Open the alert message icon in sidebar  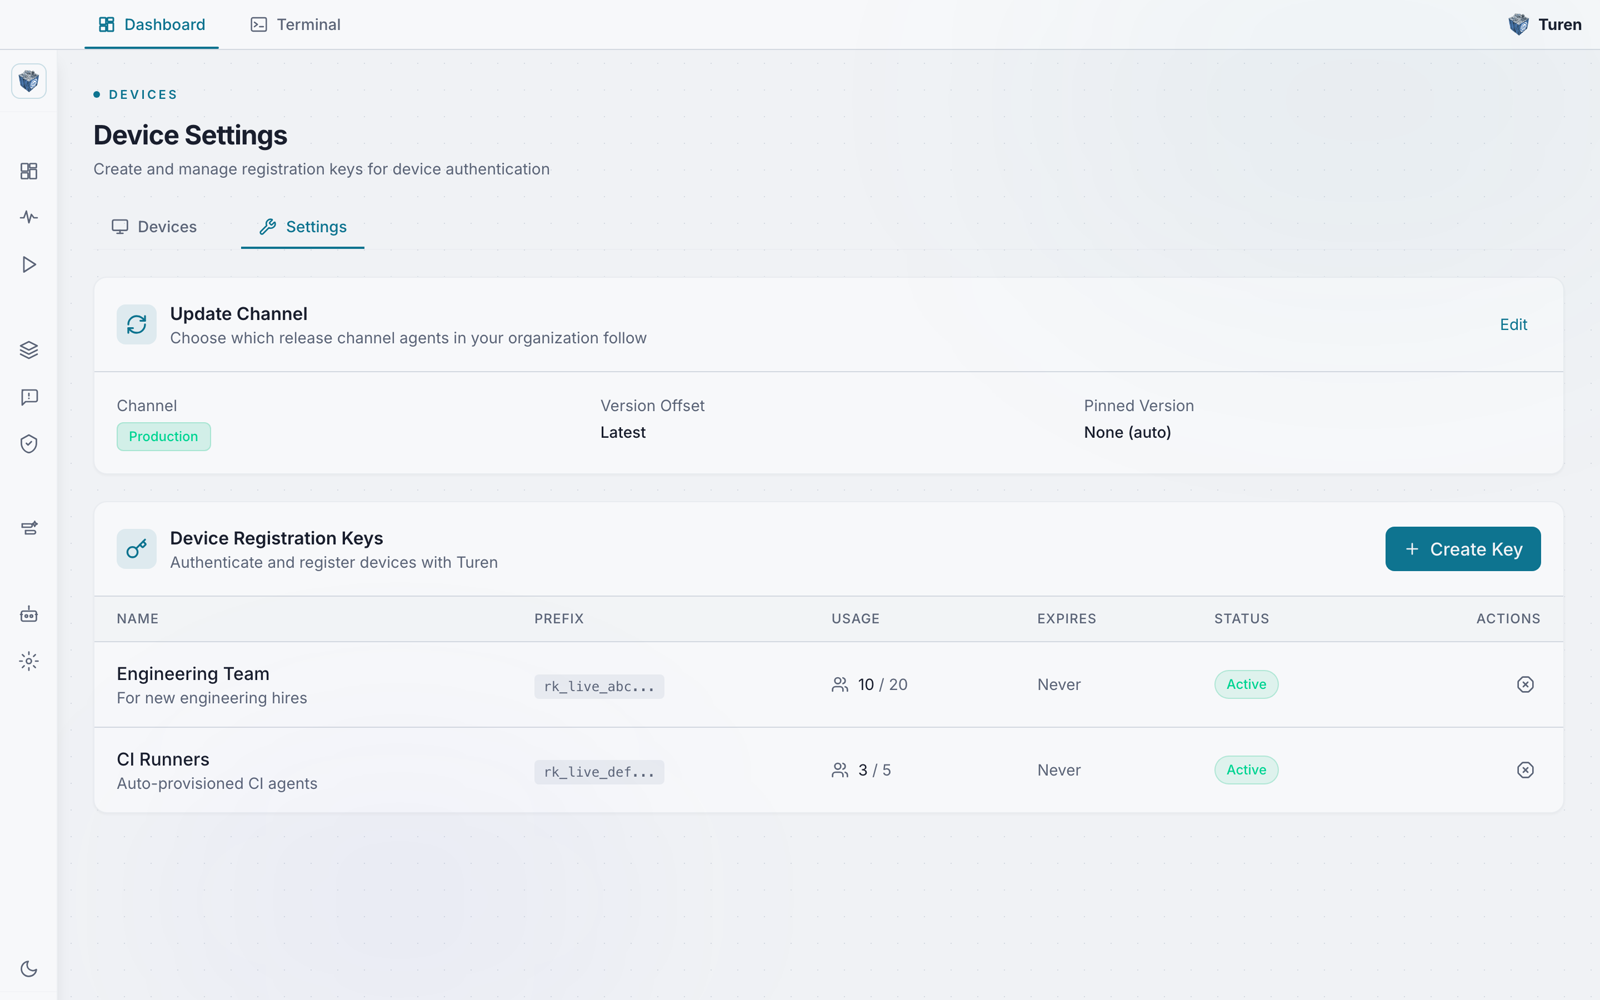[x=29, y=397]
